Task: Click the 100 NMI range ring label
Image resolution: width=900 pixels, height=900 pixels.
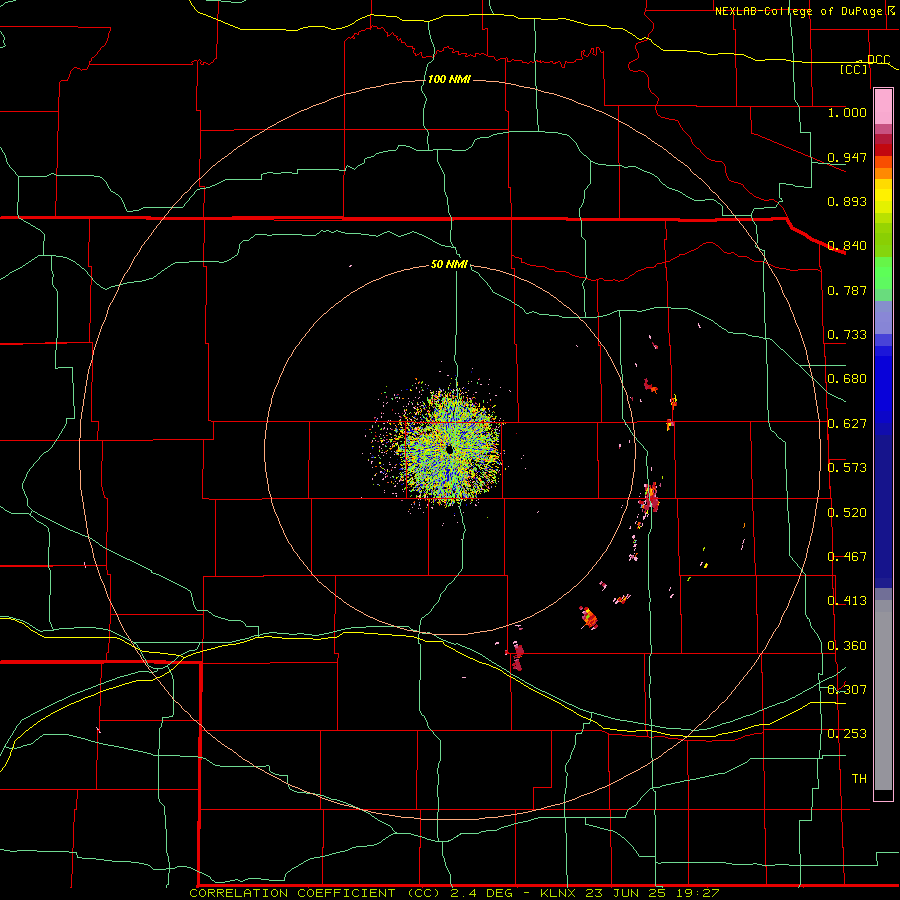Action: point(449,79)
